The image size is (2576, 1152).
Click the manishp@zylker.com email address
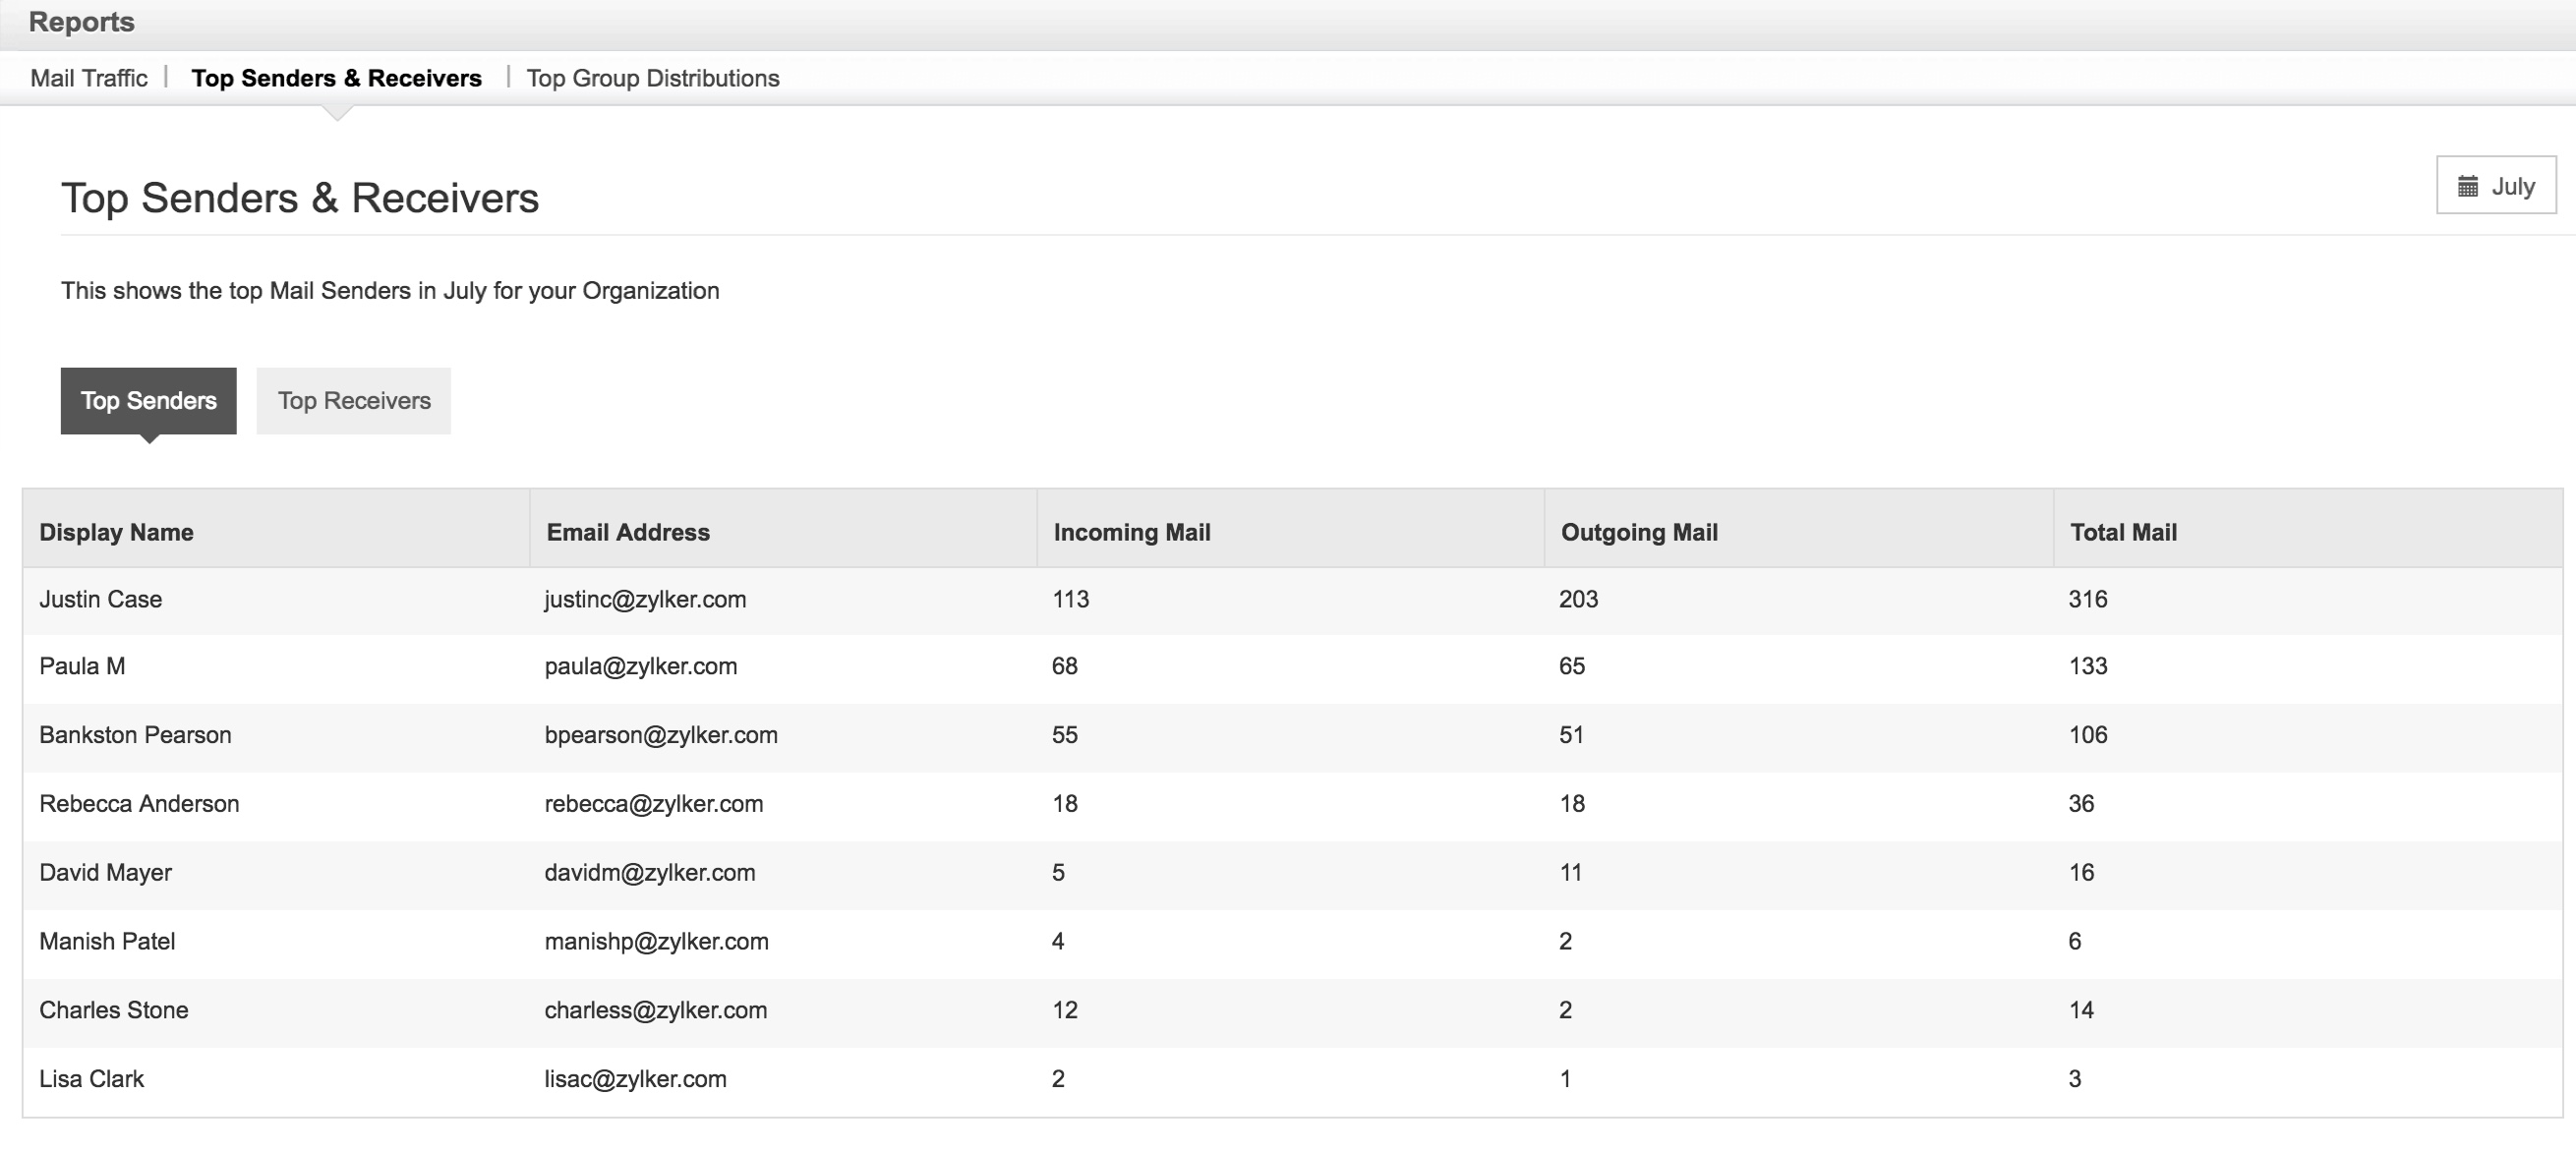click(656, 941)
